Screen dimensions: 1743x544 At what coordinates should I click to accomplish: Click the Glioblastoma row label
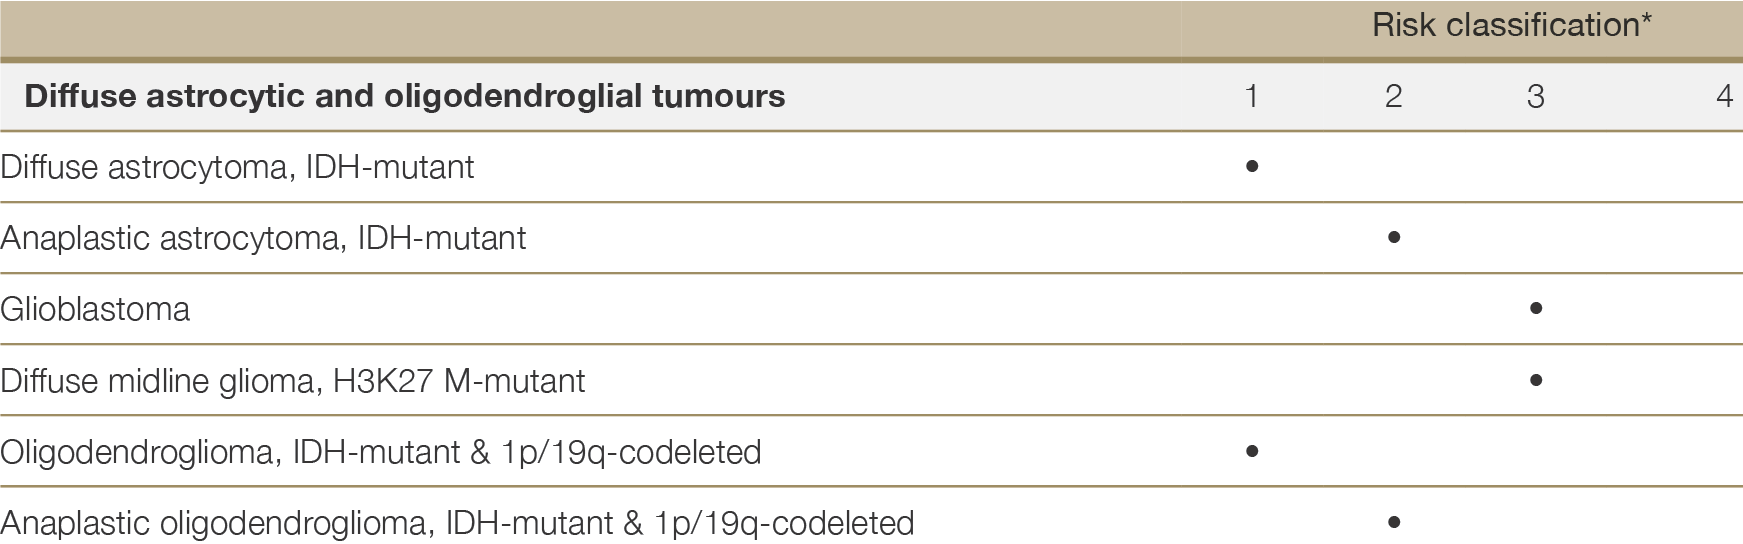pos(95,309)
